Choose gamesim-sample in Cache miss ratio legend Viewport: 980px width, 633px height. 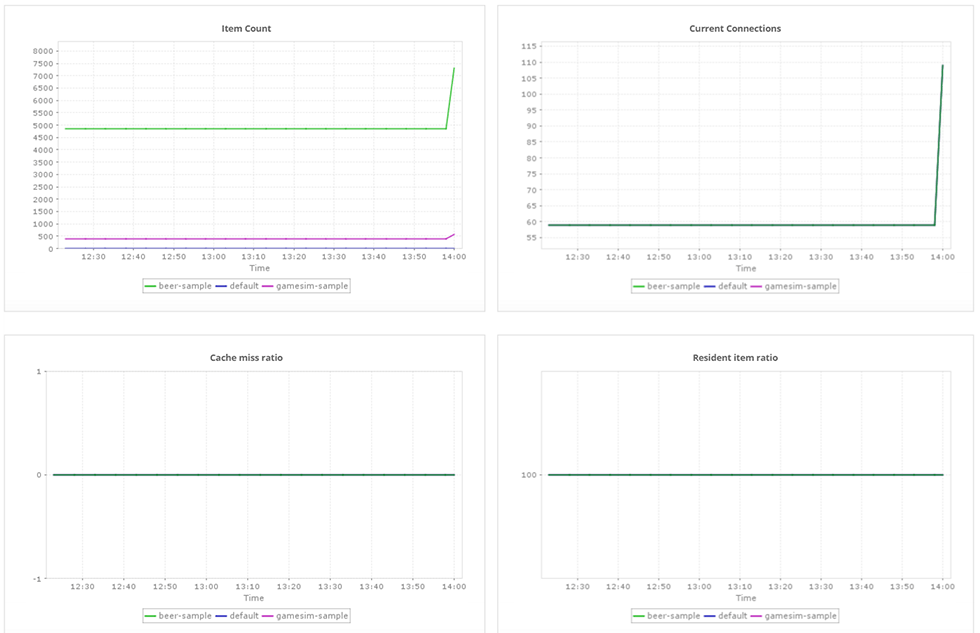click(305, 616)
